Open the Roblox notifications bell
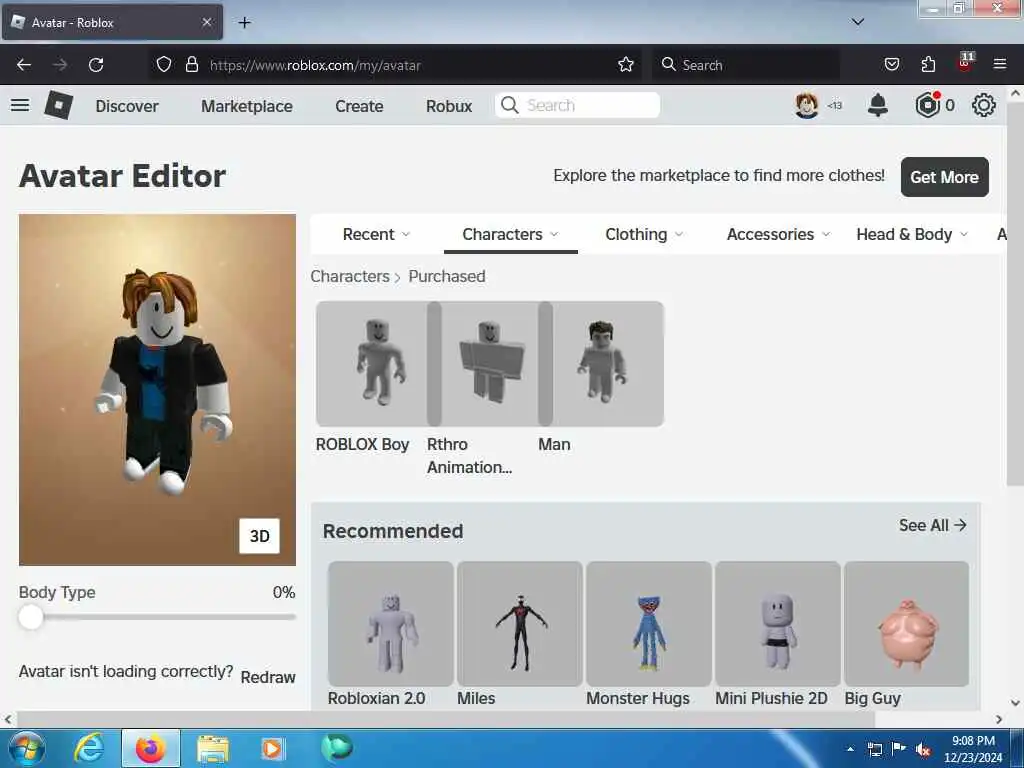Viewport: 1024px width, 768px height. coord(878,105)
